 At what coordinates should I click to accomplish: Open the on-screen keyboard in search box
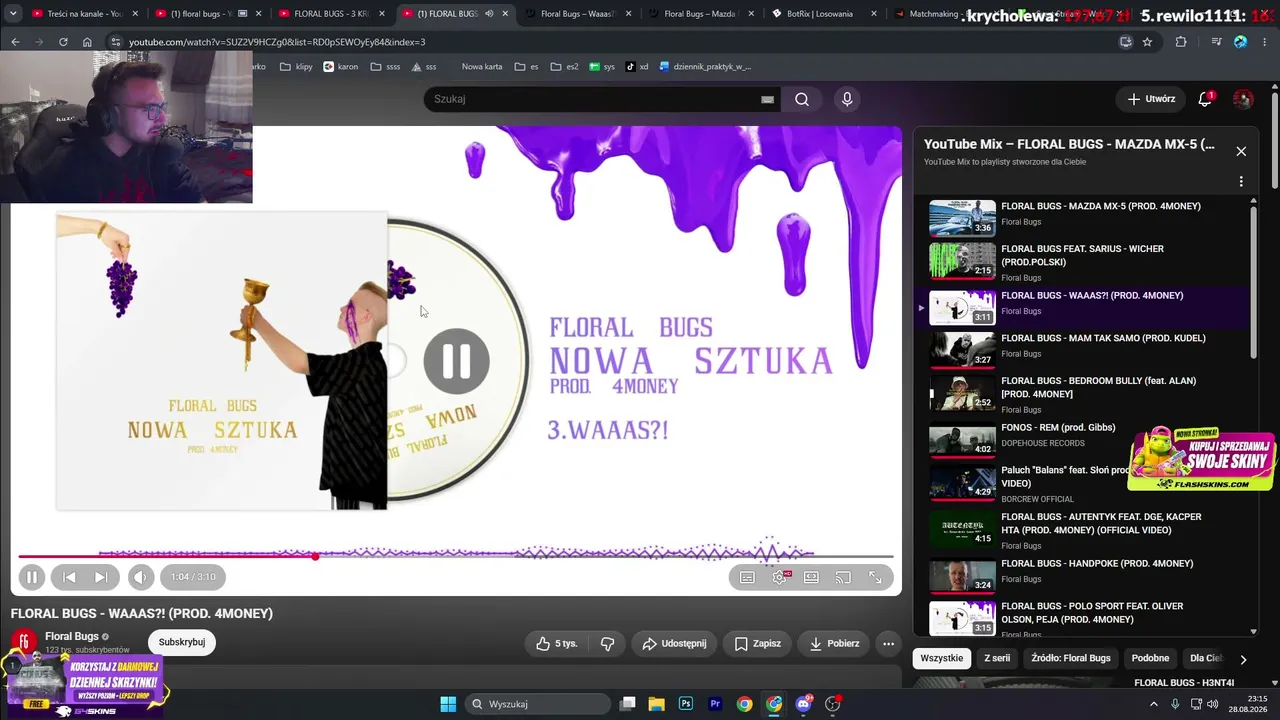pos(767,99)
